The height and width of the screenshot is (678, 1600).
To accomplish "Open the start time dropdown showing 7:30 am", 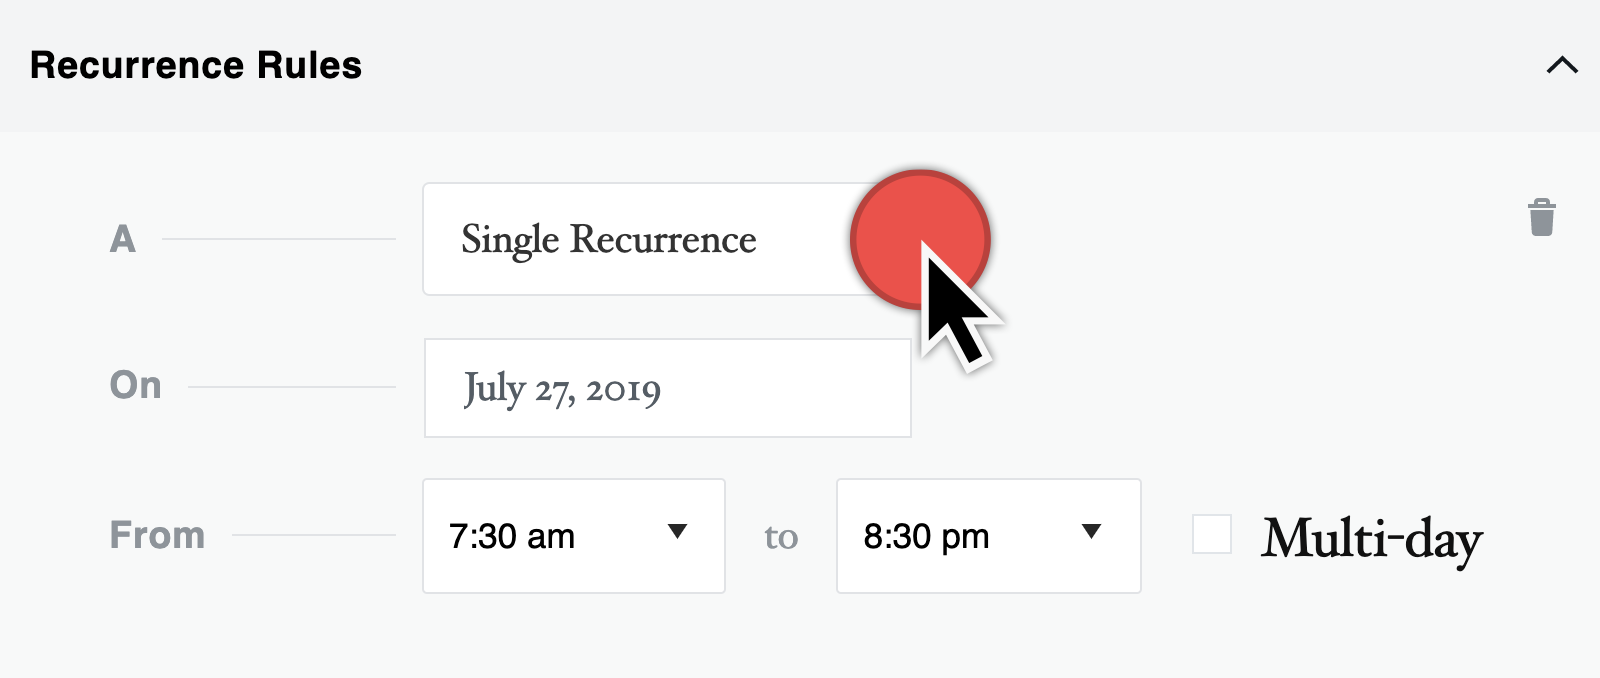I will point(574,536).
